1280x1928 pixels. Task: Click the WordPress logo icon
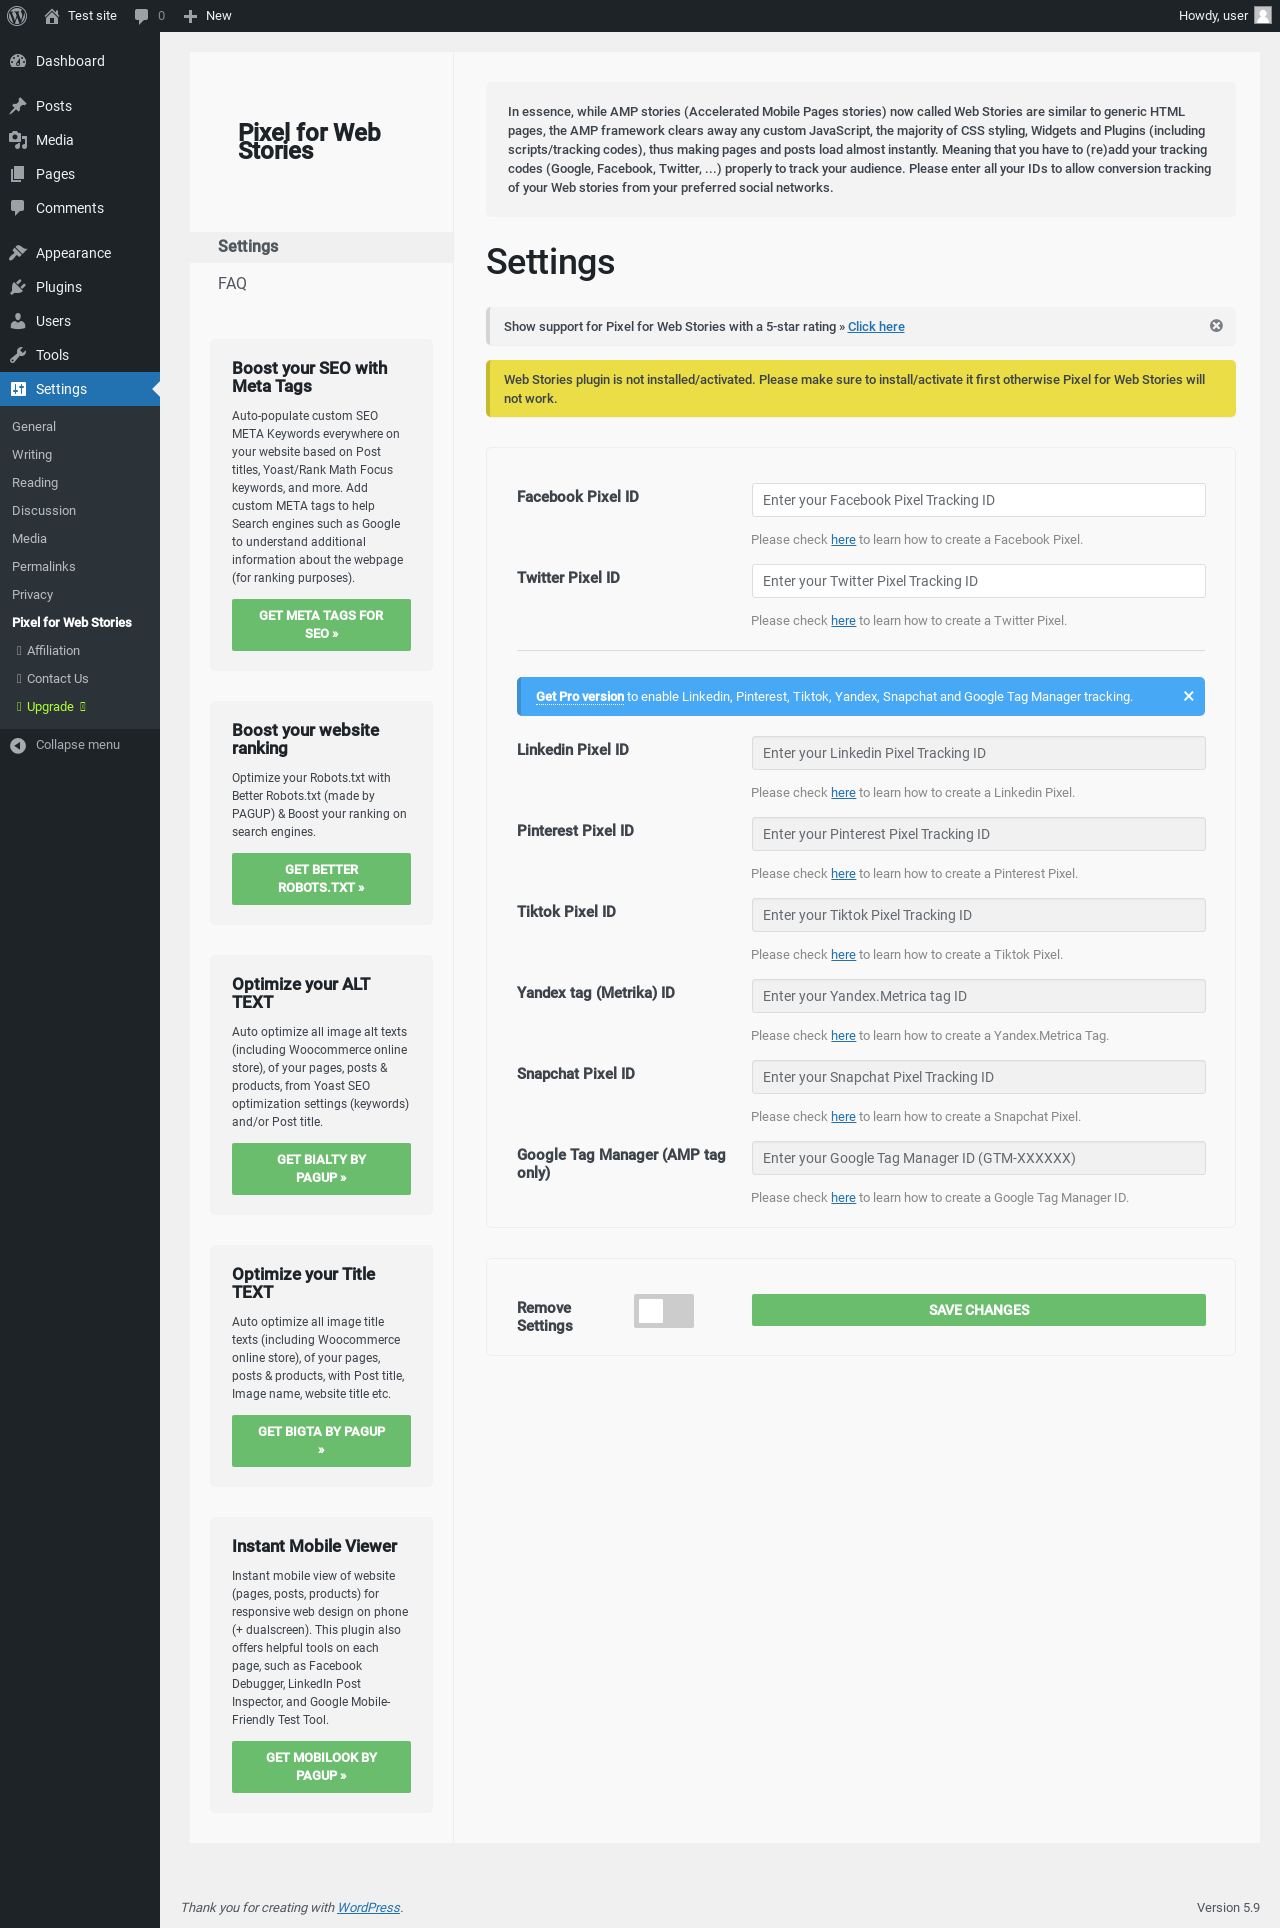(17, 16)
